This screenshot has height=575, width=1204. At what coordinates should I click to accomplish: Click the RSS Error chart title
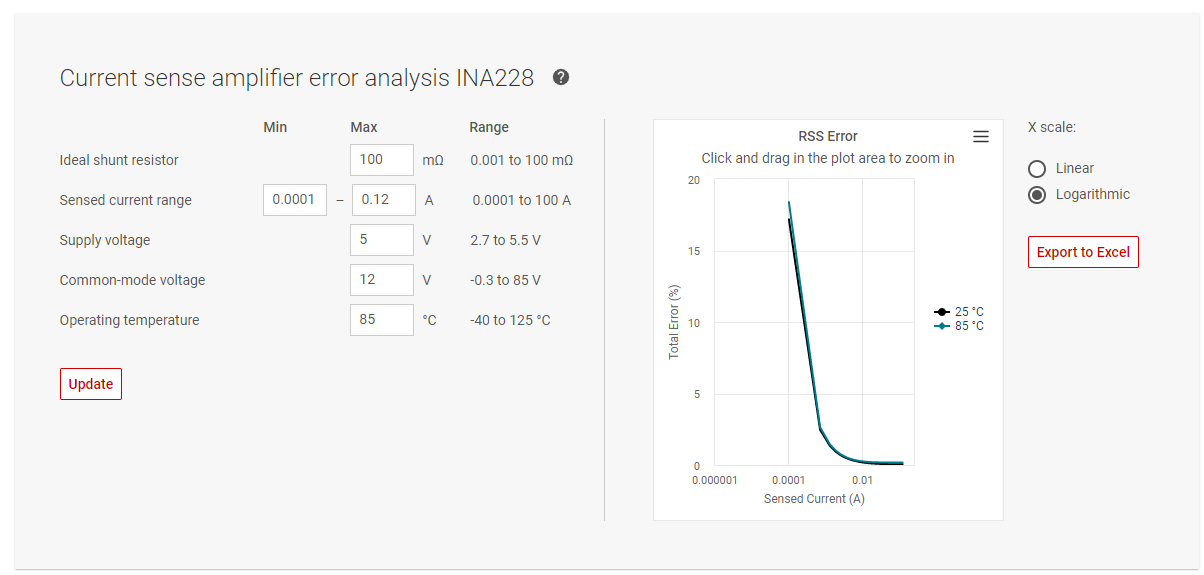[828, 137]
